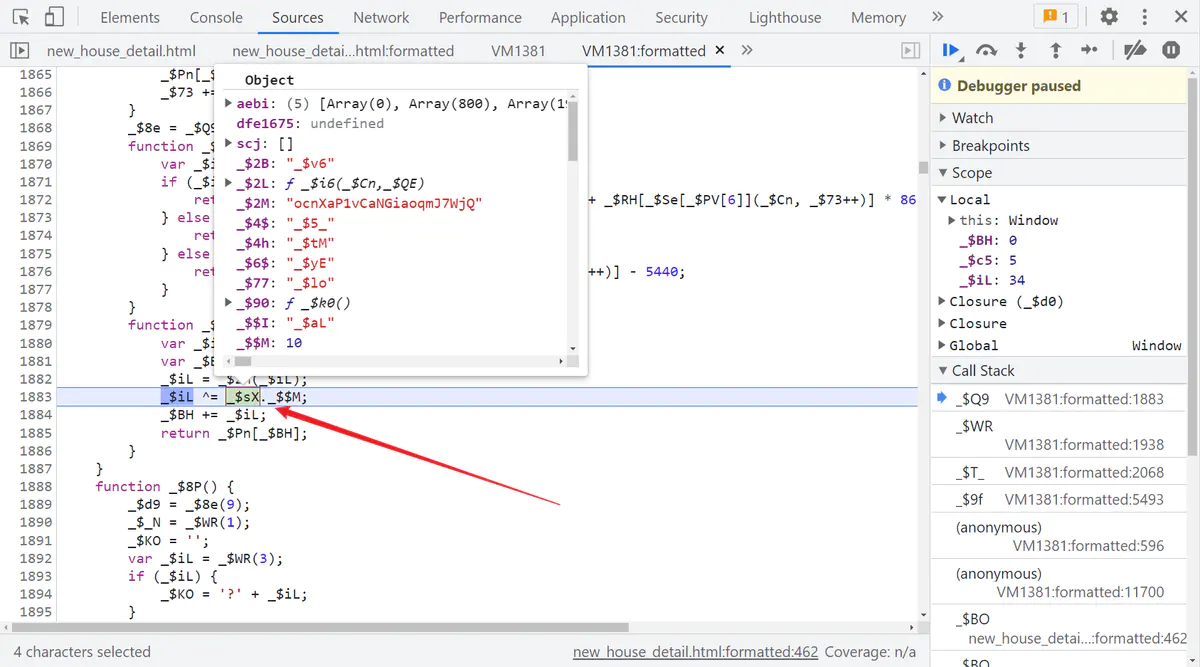Step out of current function

[1055, 51]
